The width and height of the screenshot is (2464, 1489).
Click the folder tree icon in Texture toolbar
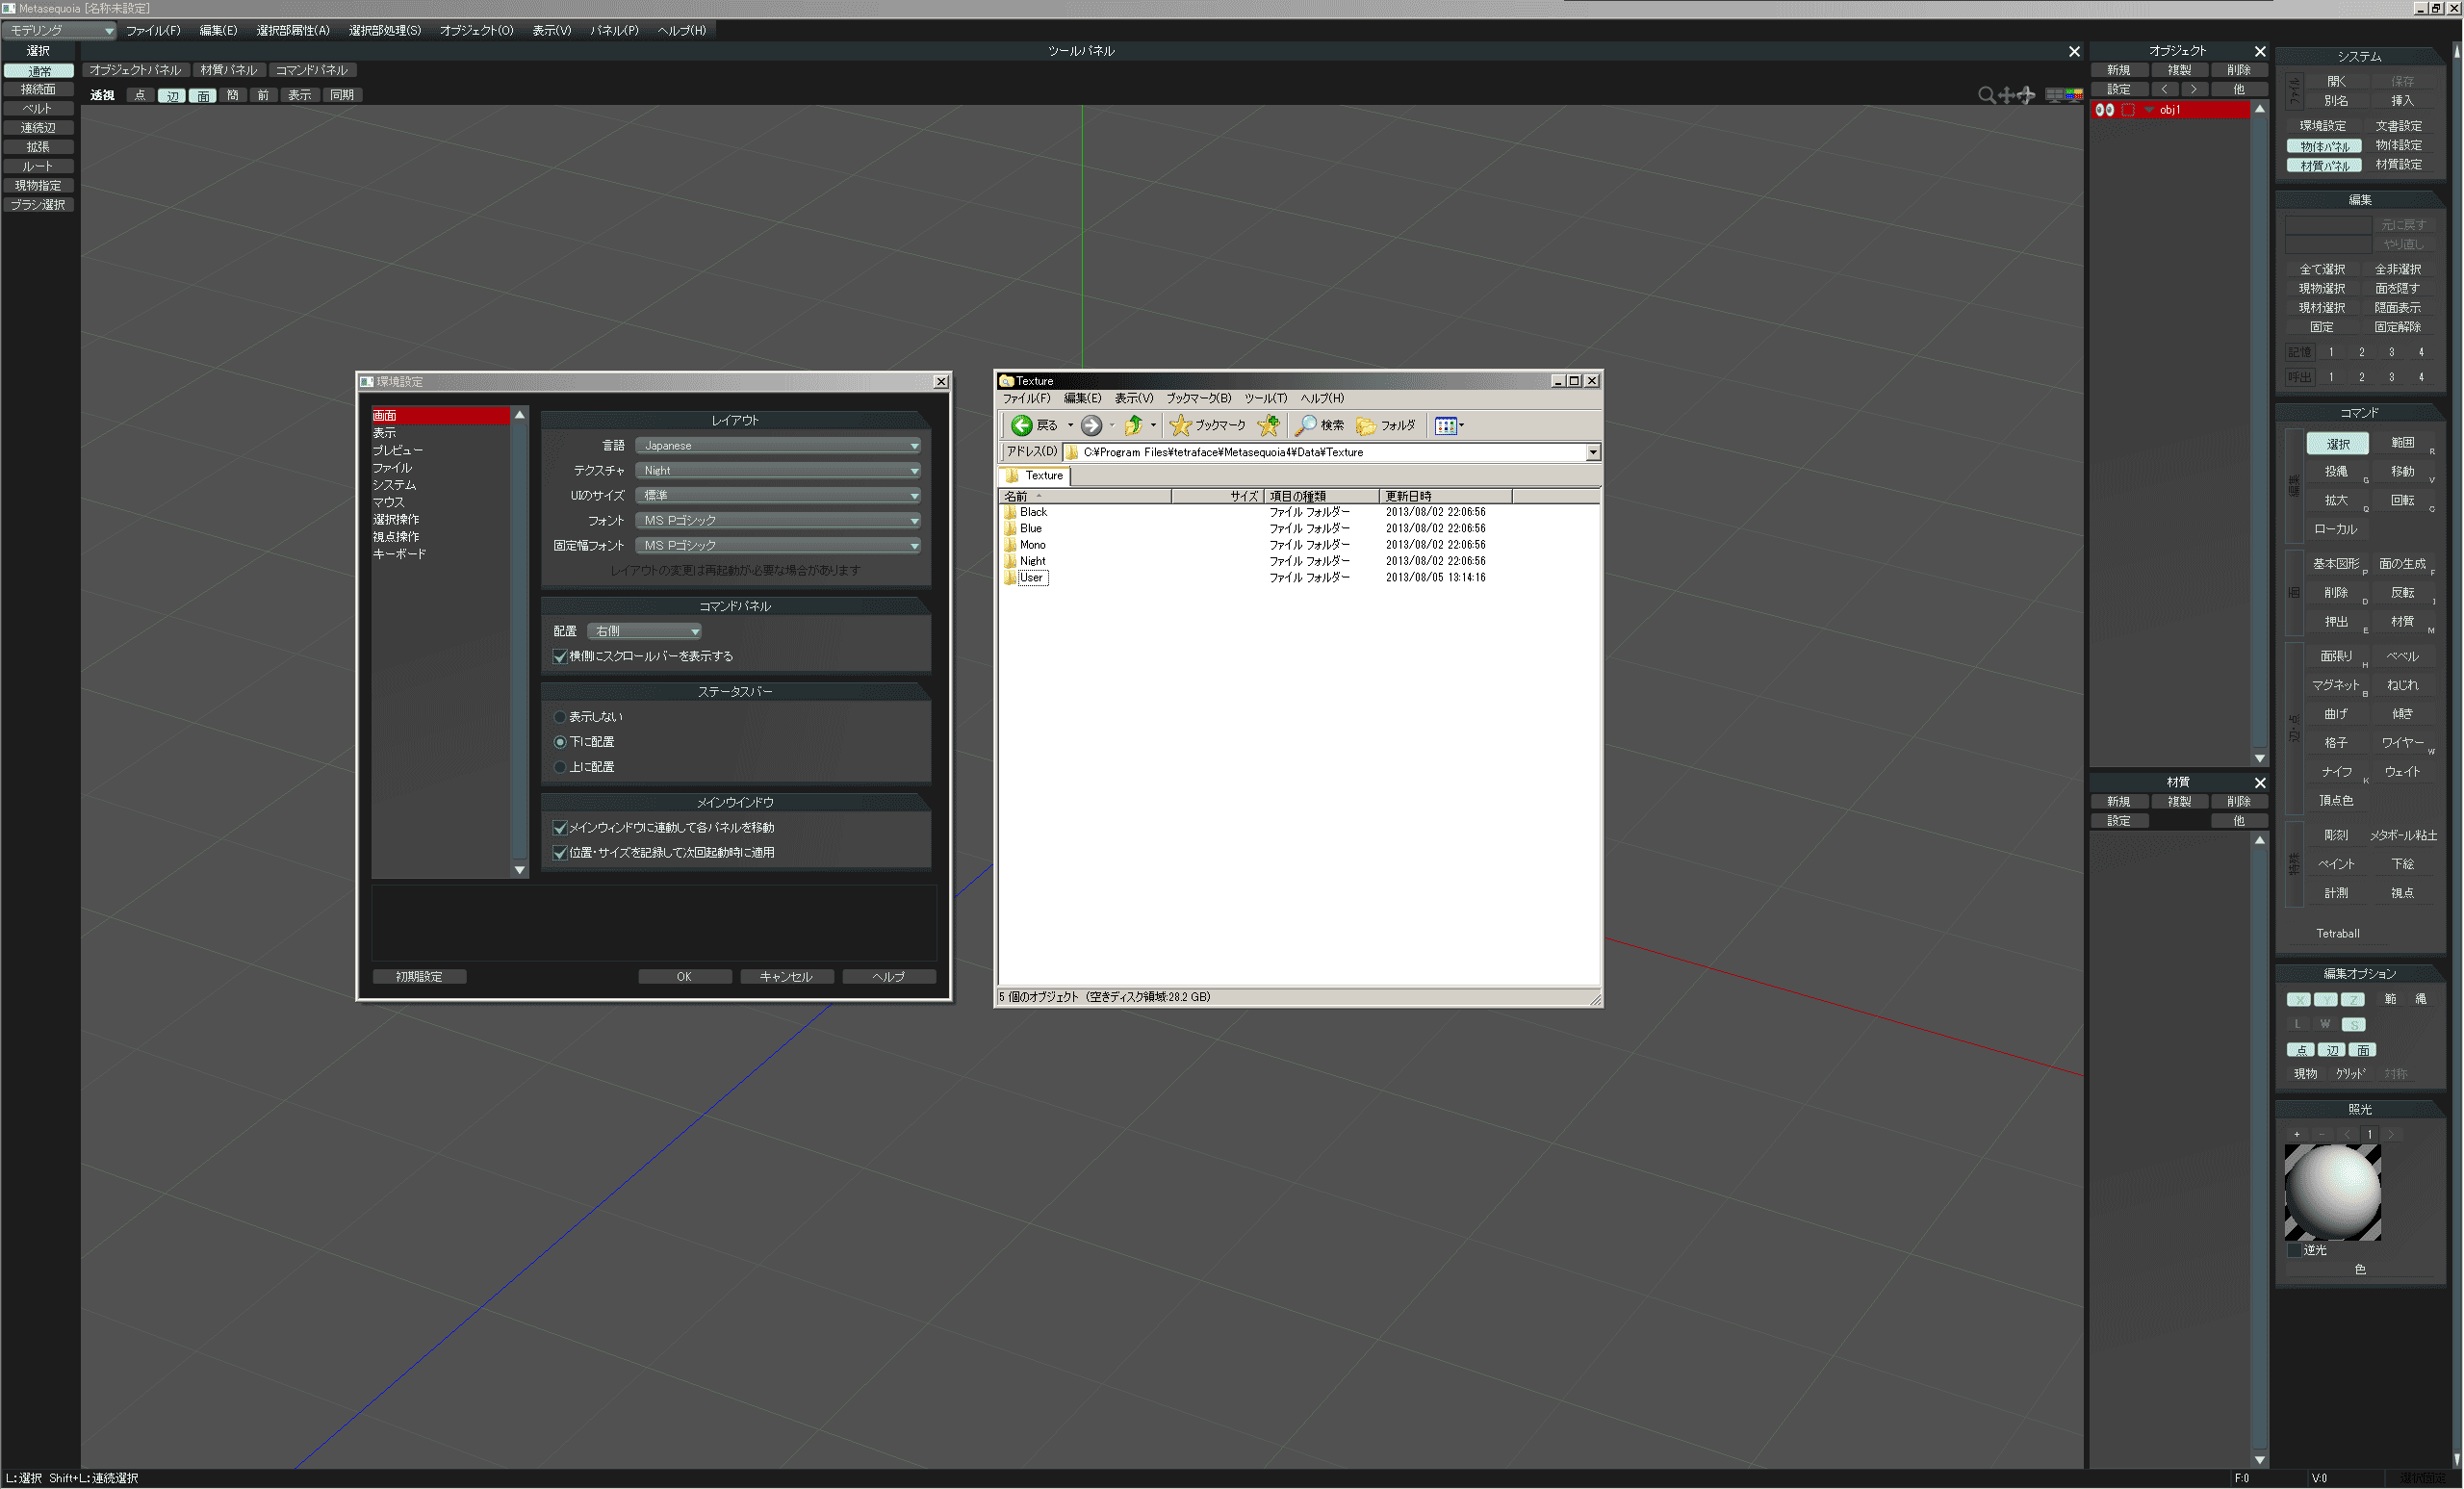[1366, 426]
